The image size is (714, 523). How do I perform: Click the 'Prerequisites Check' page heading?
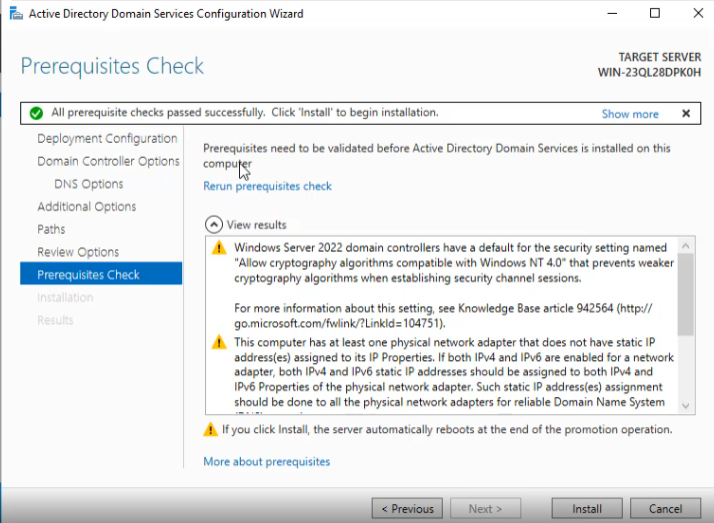tap(112, 66)
